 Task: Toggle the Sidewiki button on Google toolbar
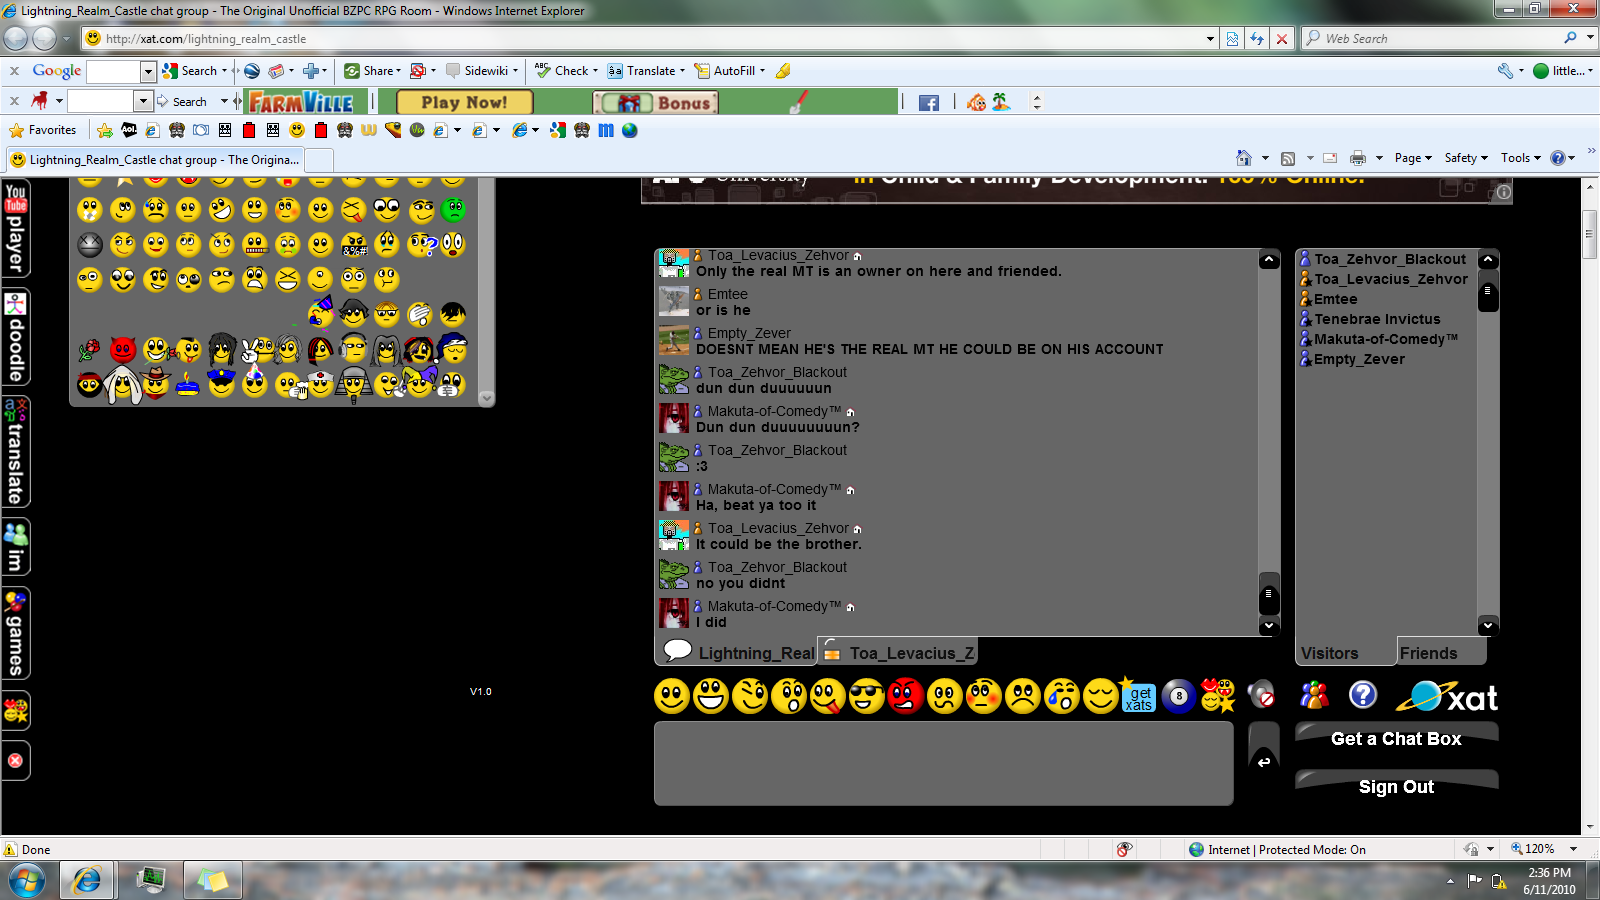pos(481,71)
